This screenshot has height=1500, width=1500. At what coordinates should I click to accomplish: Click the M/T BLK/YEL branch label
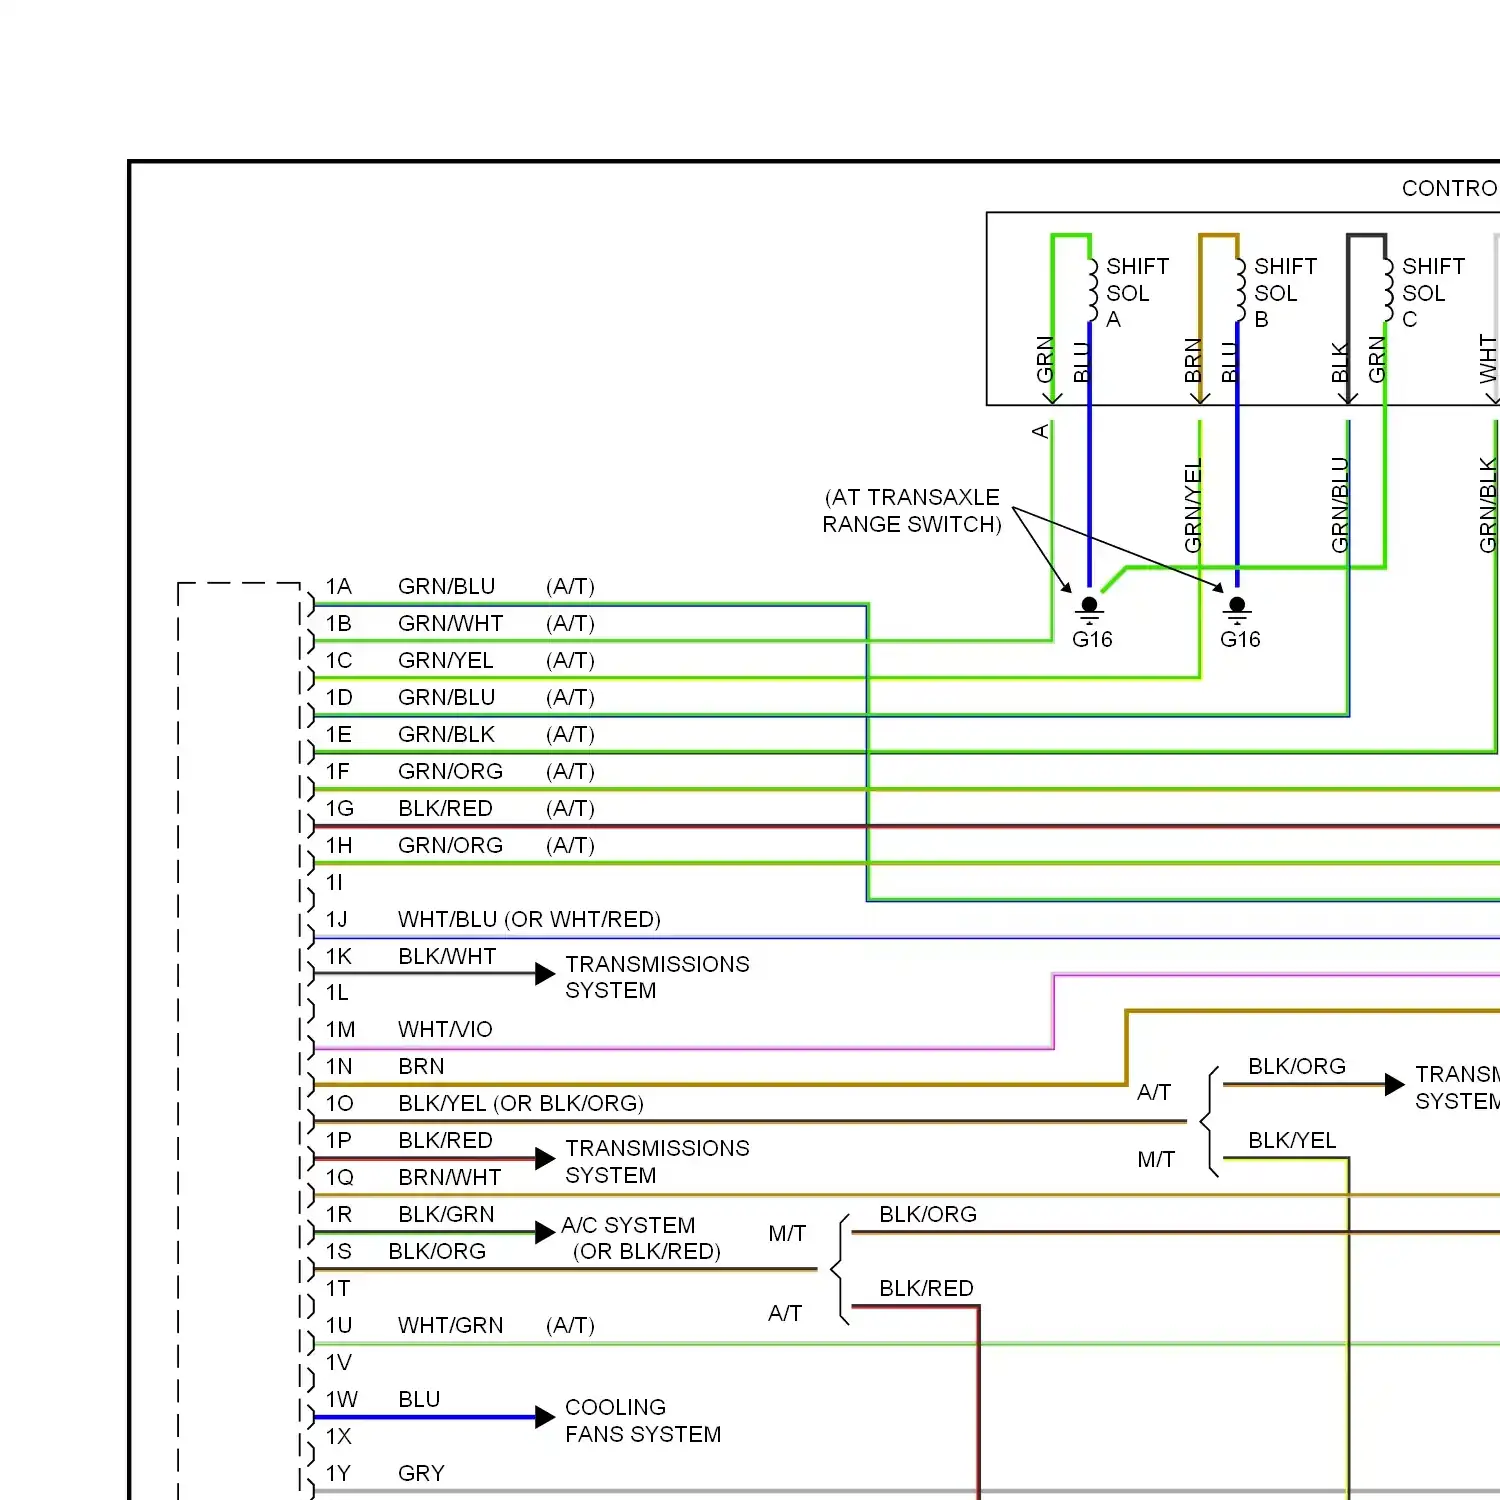tap(1292, 1141)
